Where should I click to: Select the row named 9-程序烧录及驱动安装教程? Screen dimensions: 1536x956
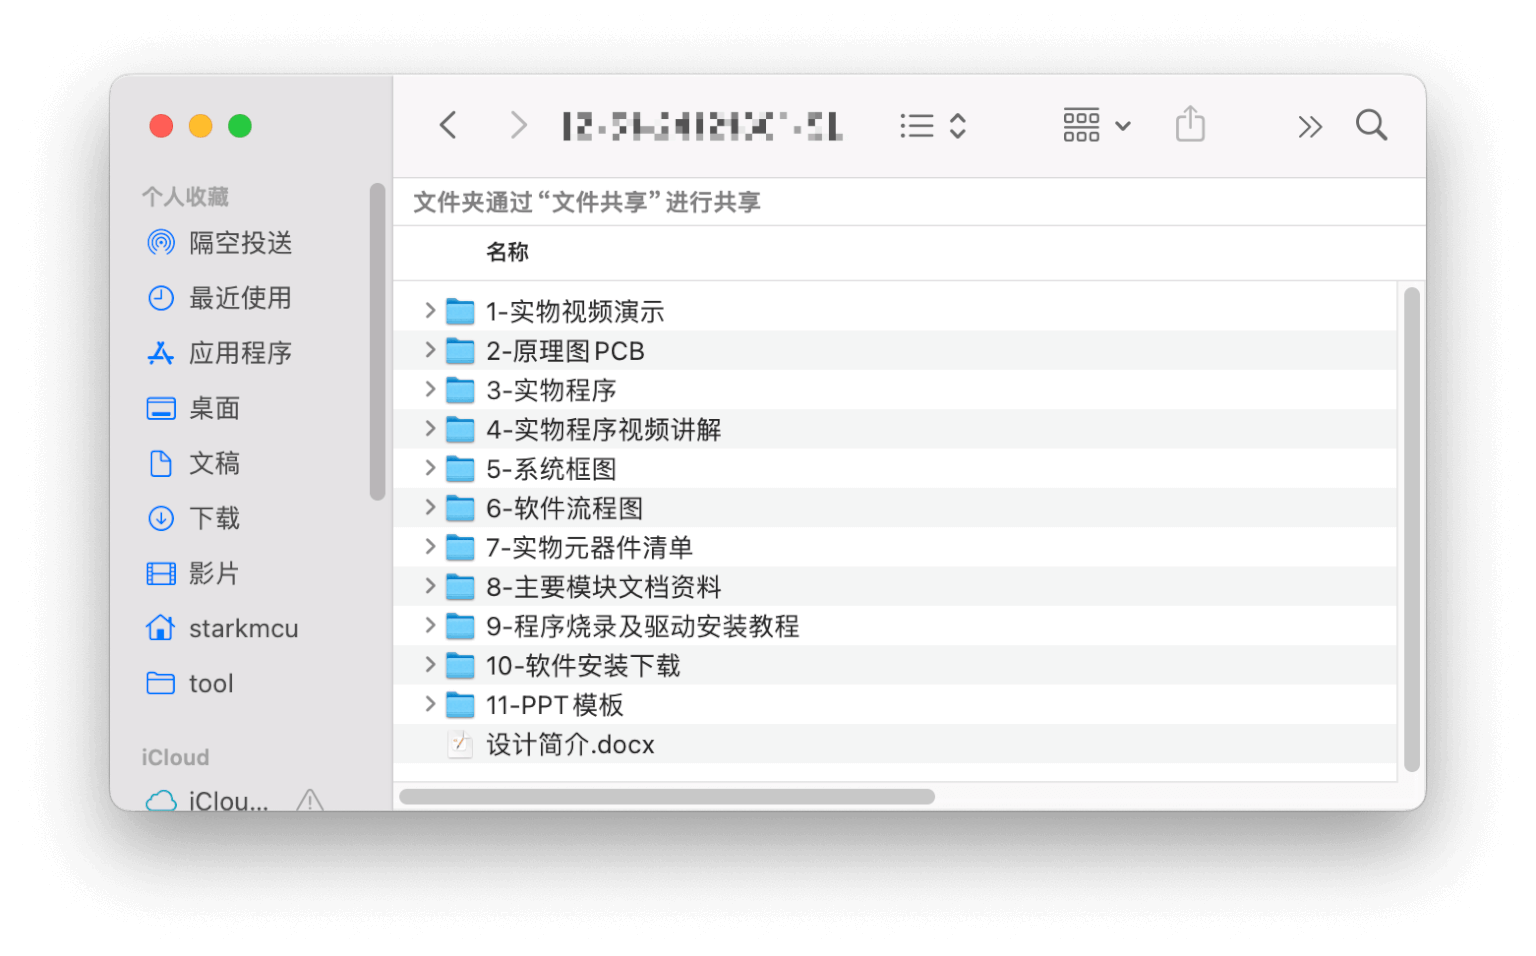coord(895,626)
